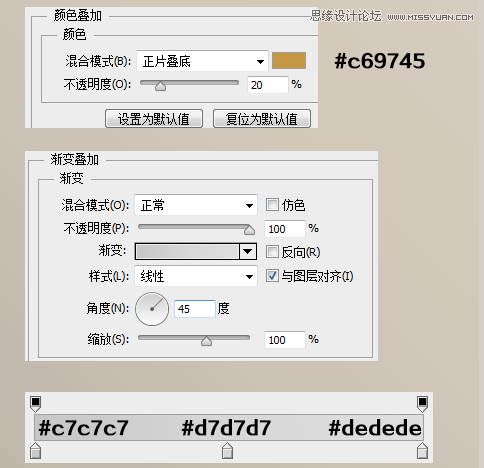The width and height of the screenshot is (484, 468).
Task: Click the color overlay opacity slider handle
Action: (x=160, y=86)
